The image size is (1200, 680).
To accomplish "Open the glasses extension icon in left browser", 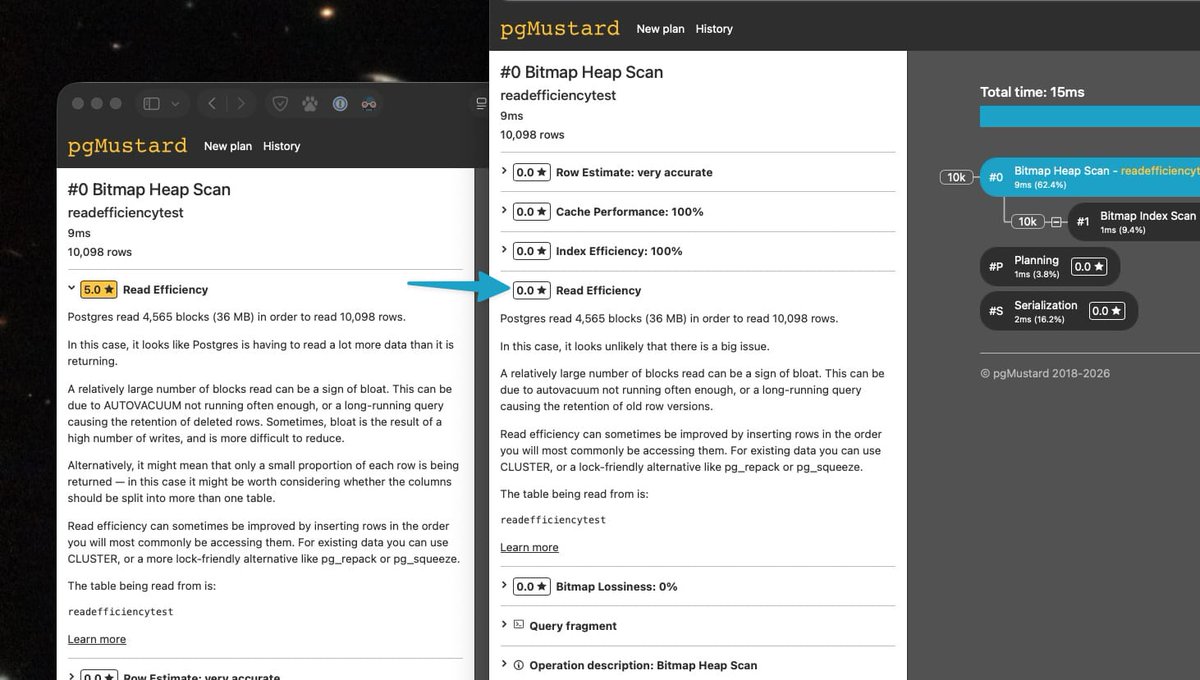I will [x=369, y=103].
